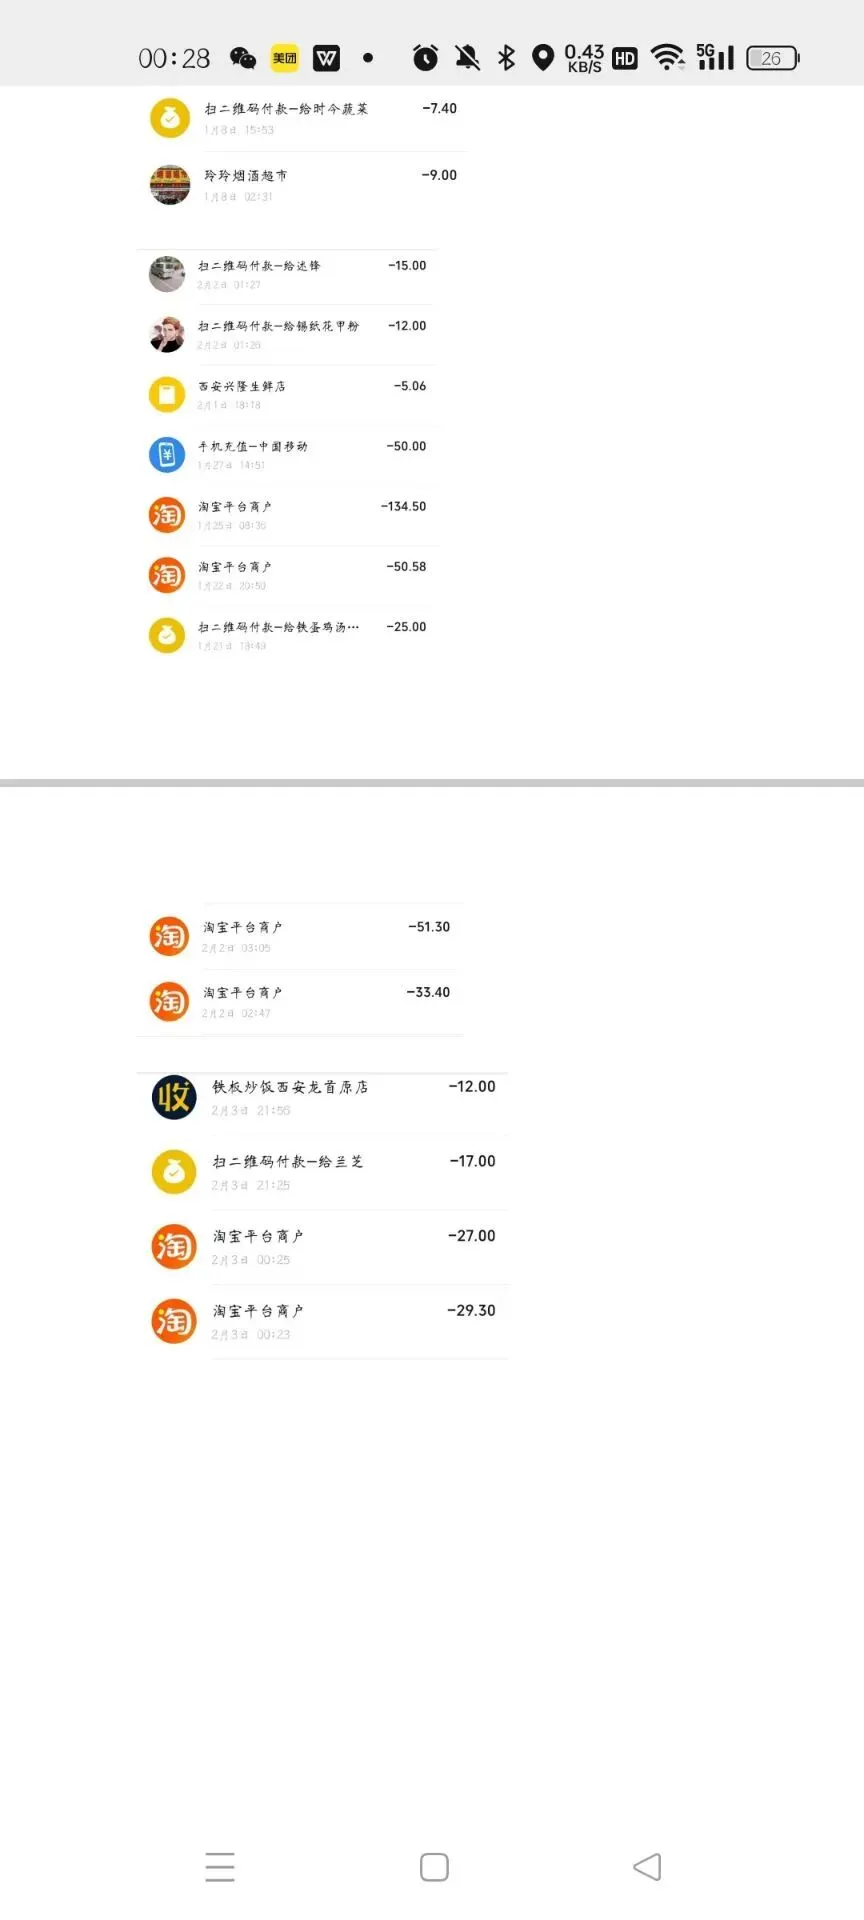The height and width of the screenshot is (1920, 864).
Task: Open the Taobao -51.30 transaction row
Action: (300, 936)
